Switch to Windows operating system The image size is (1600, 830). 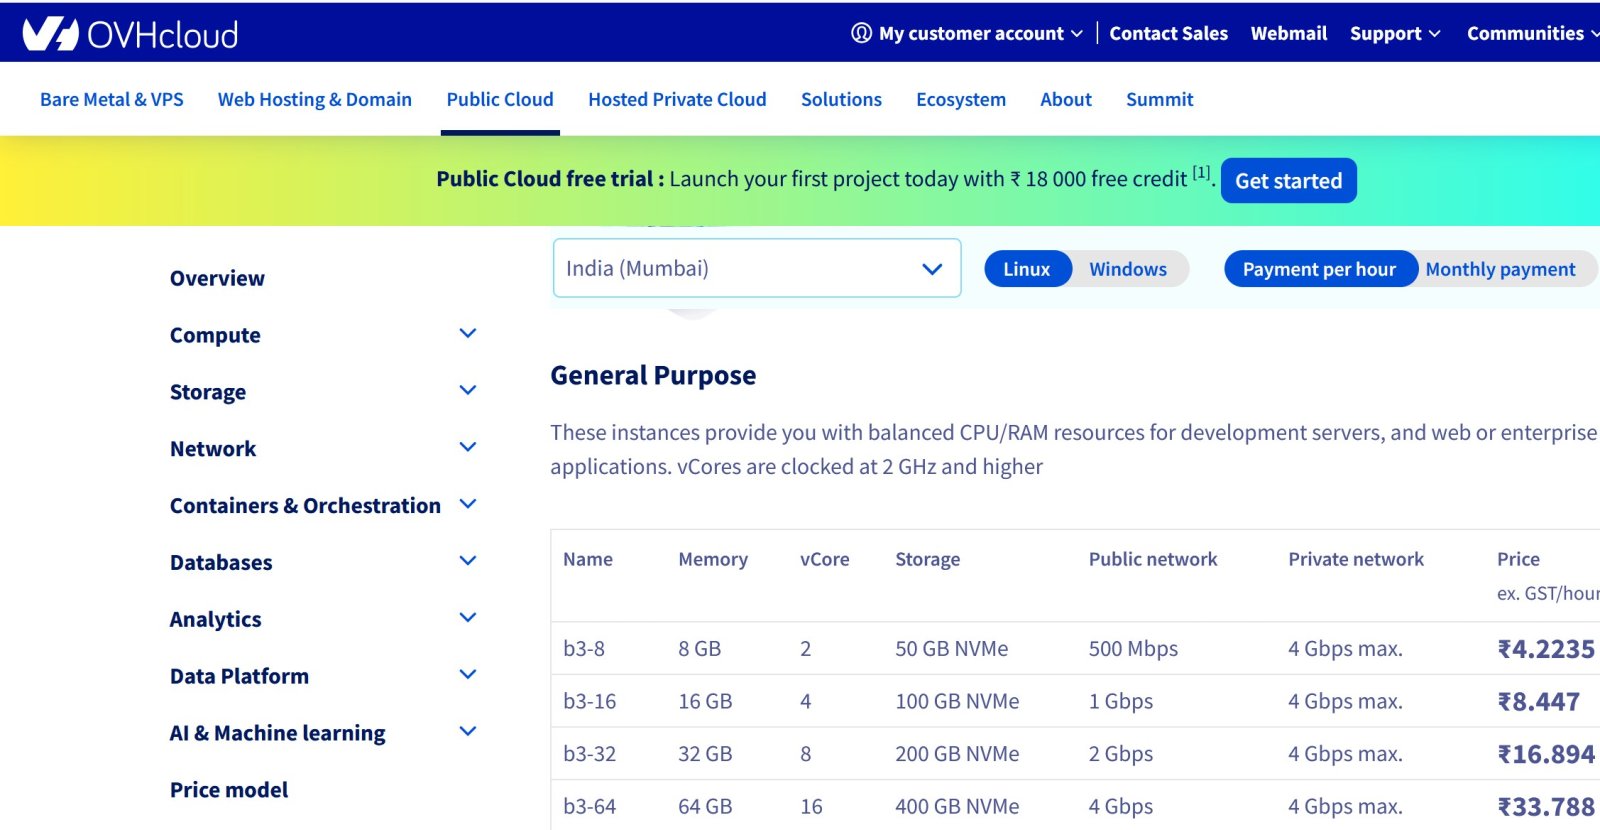click(1127, 269)
